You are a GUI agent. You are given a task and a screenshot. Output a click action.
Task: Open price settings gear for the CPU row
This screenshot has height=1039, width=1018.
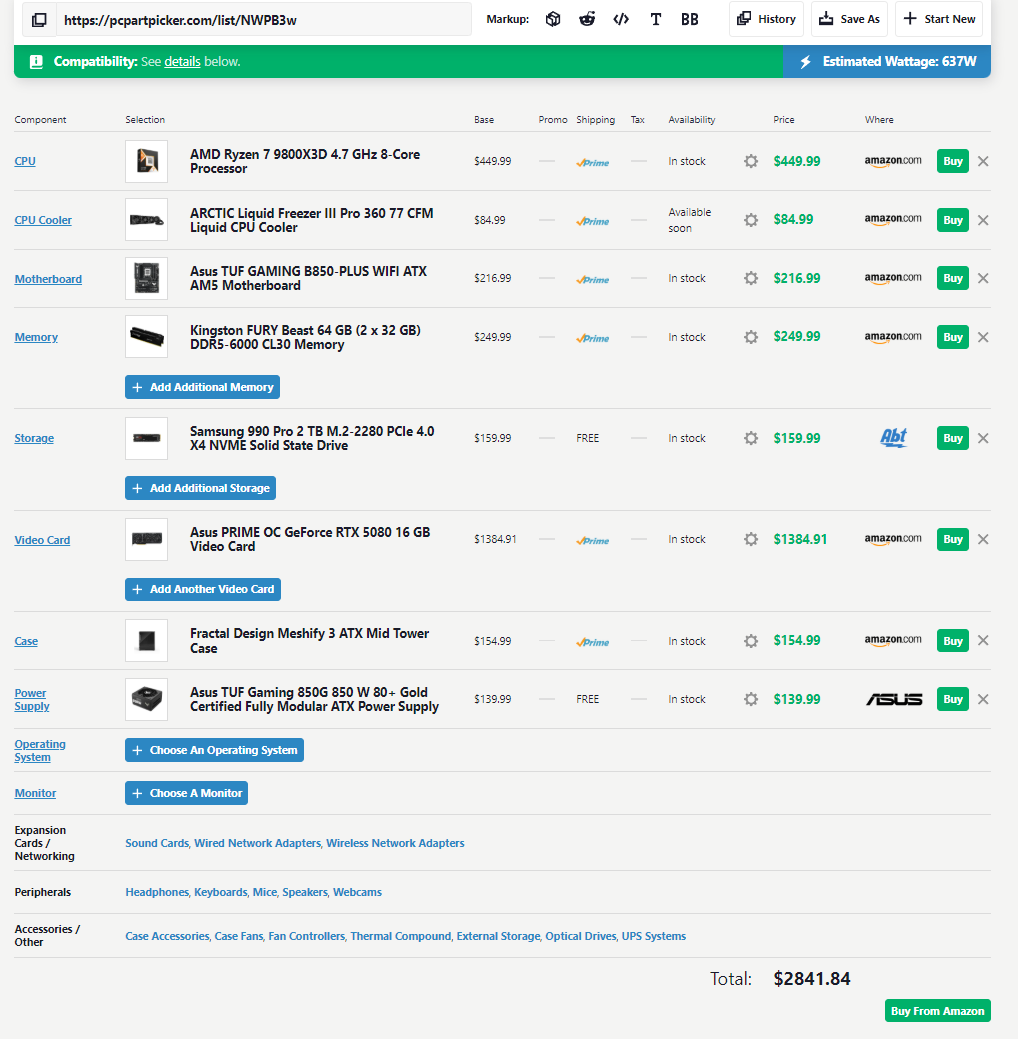[751, 161]
